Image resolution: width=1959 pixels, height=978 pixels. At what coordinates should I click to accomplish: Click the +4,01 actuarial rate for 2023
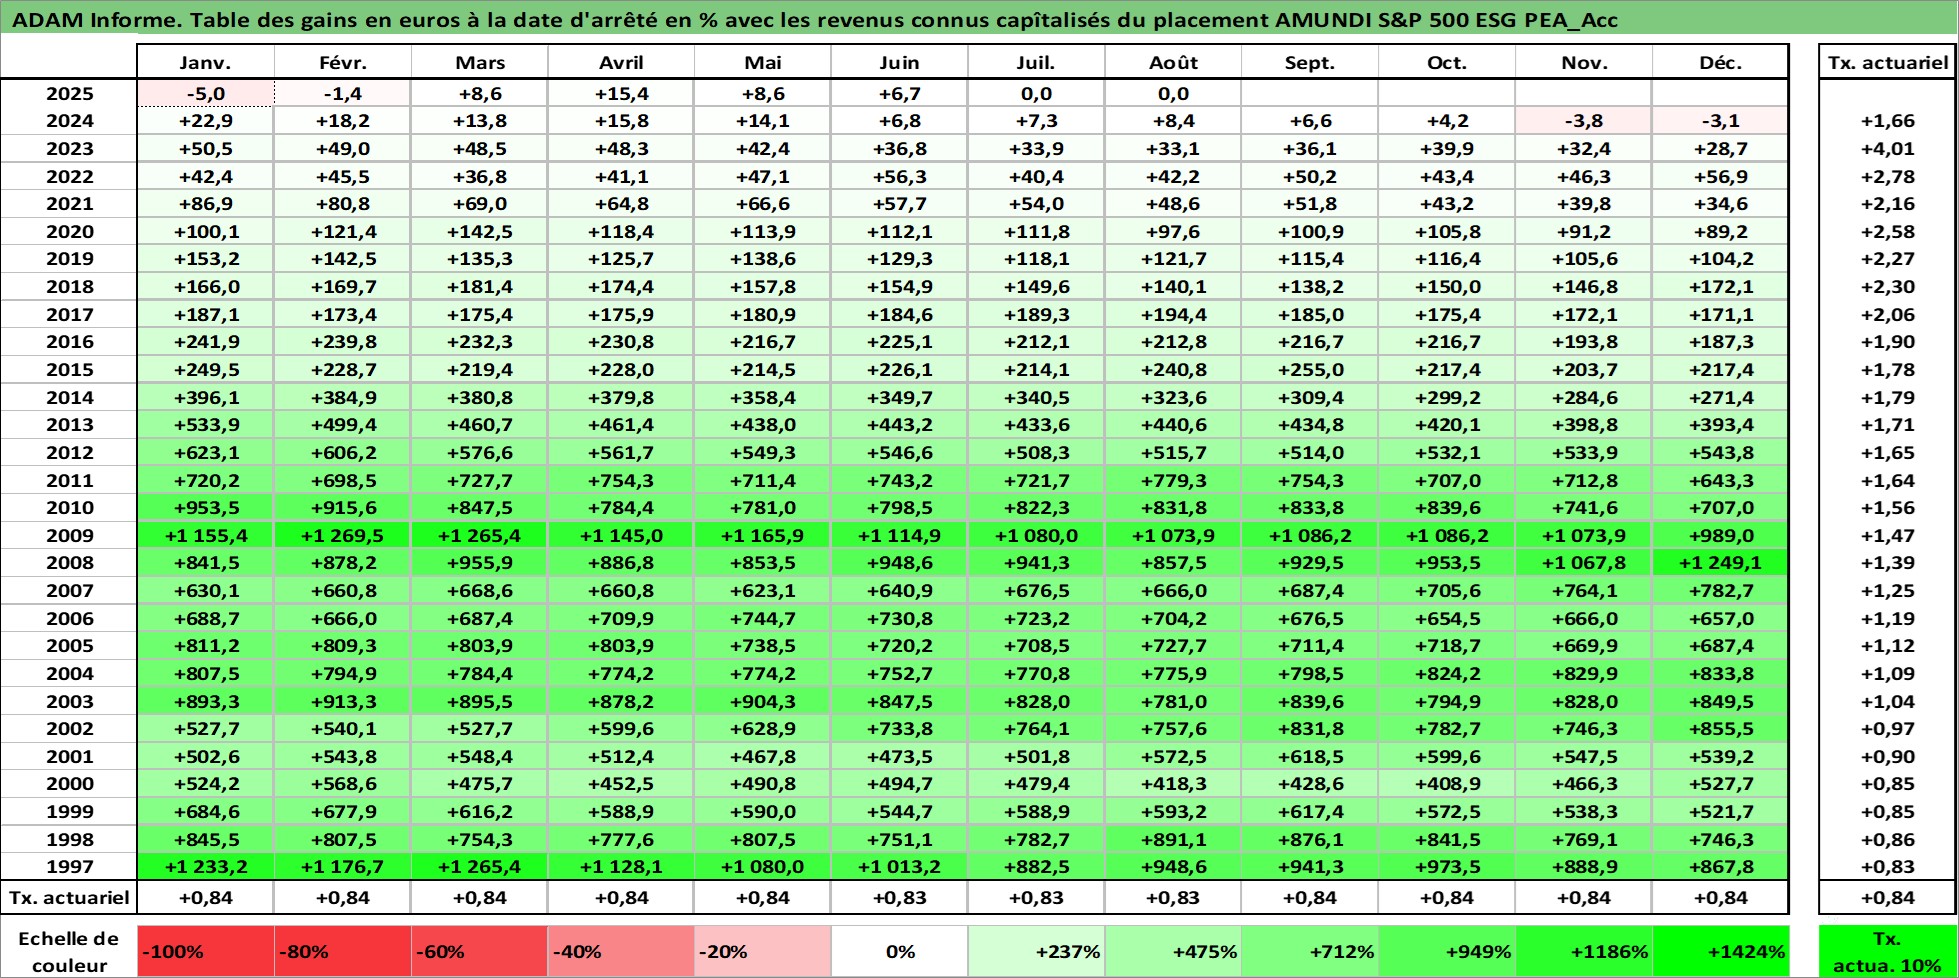[x=1887, y=149]
